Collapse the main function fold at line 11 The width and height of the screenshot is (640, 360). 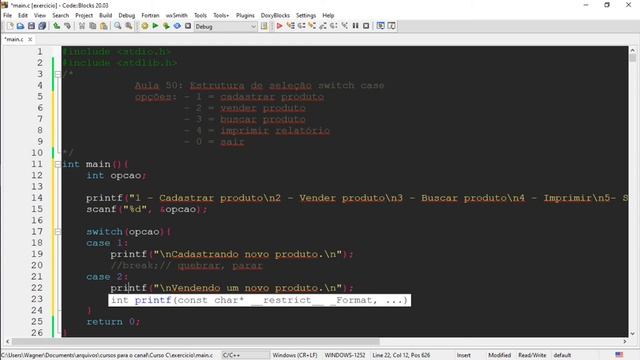(x=58, y=164)
